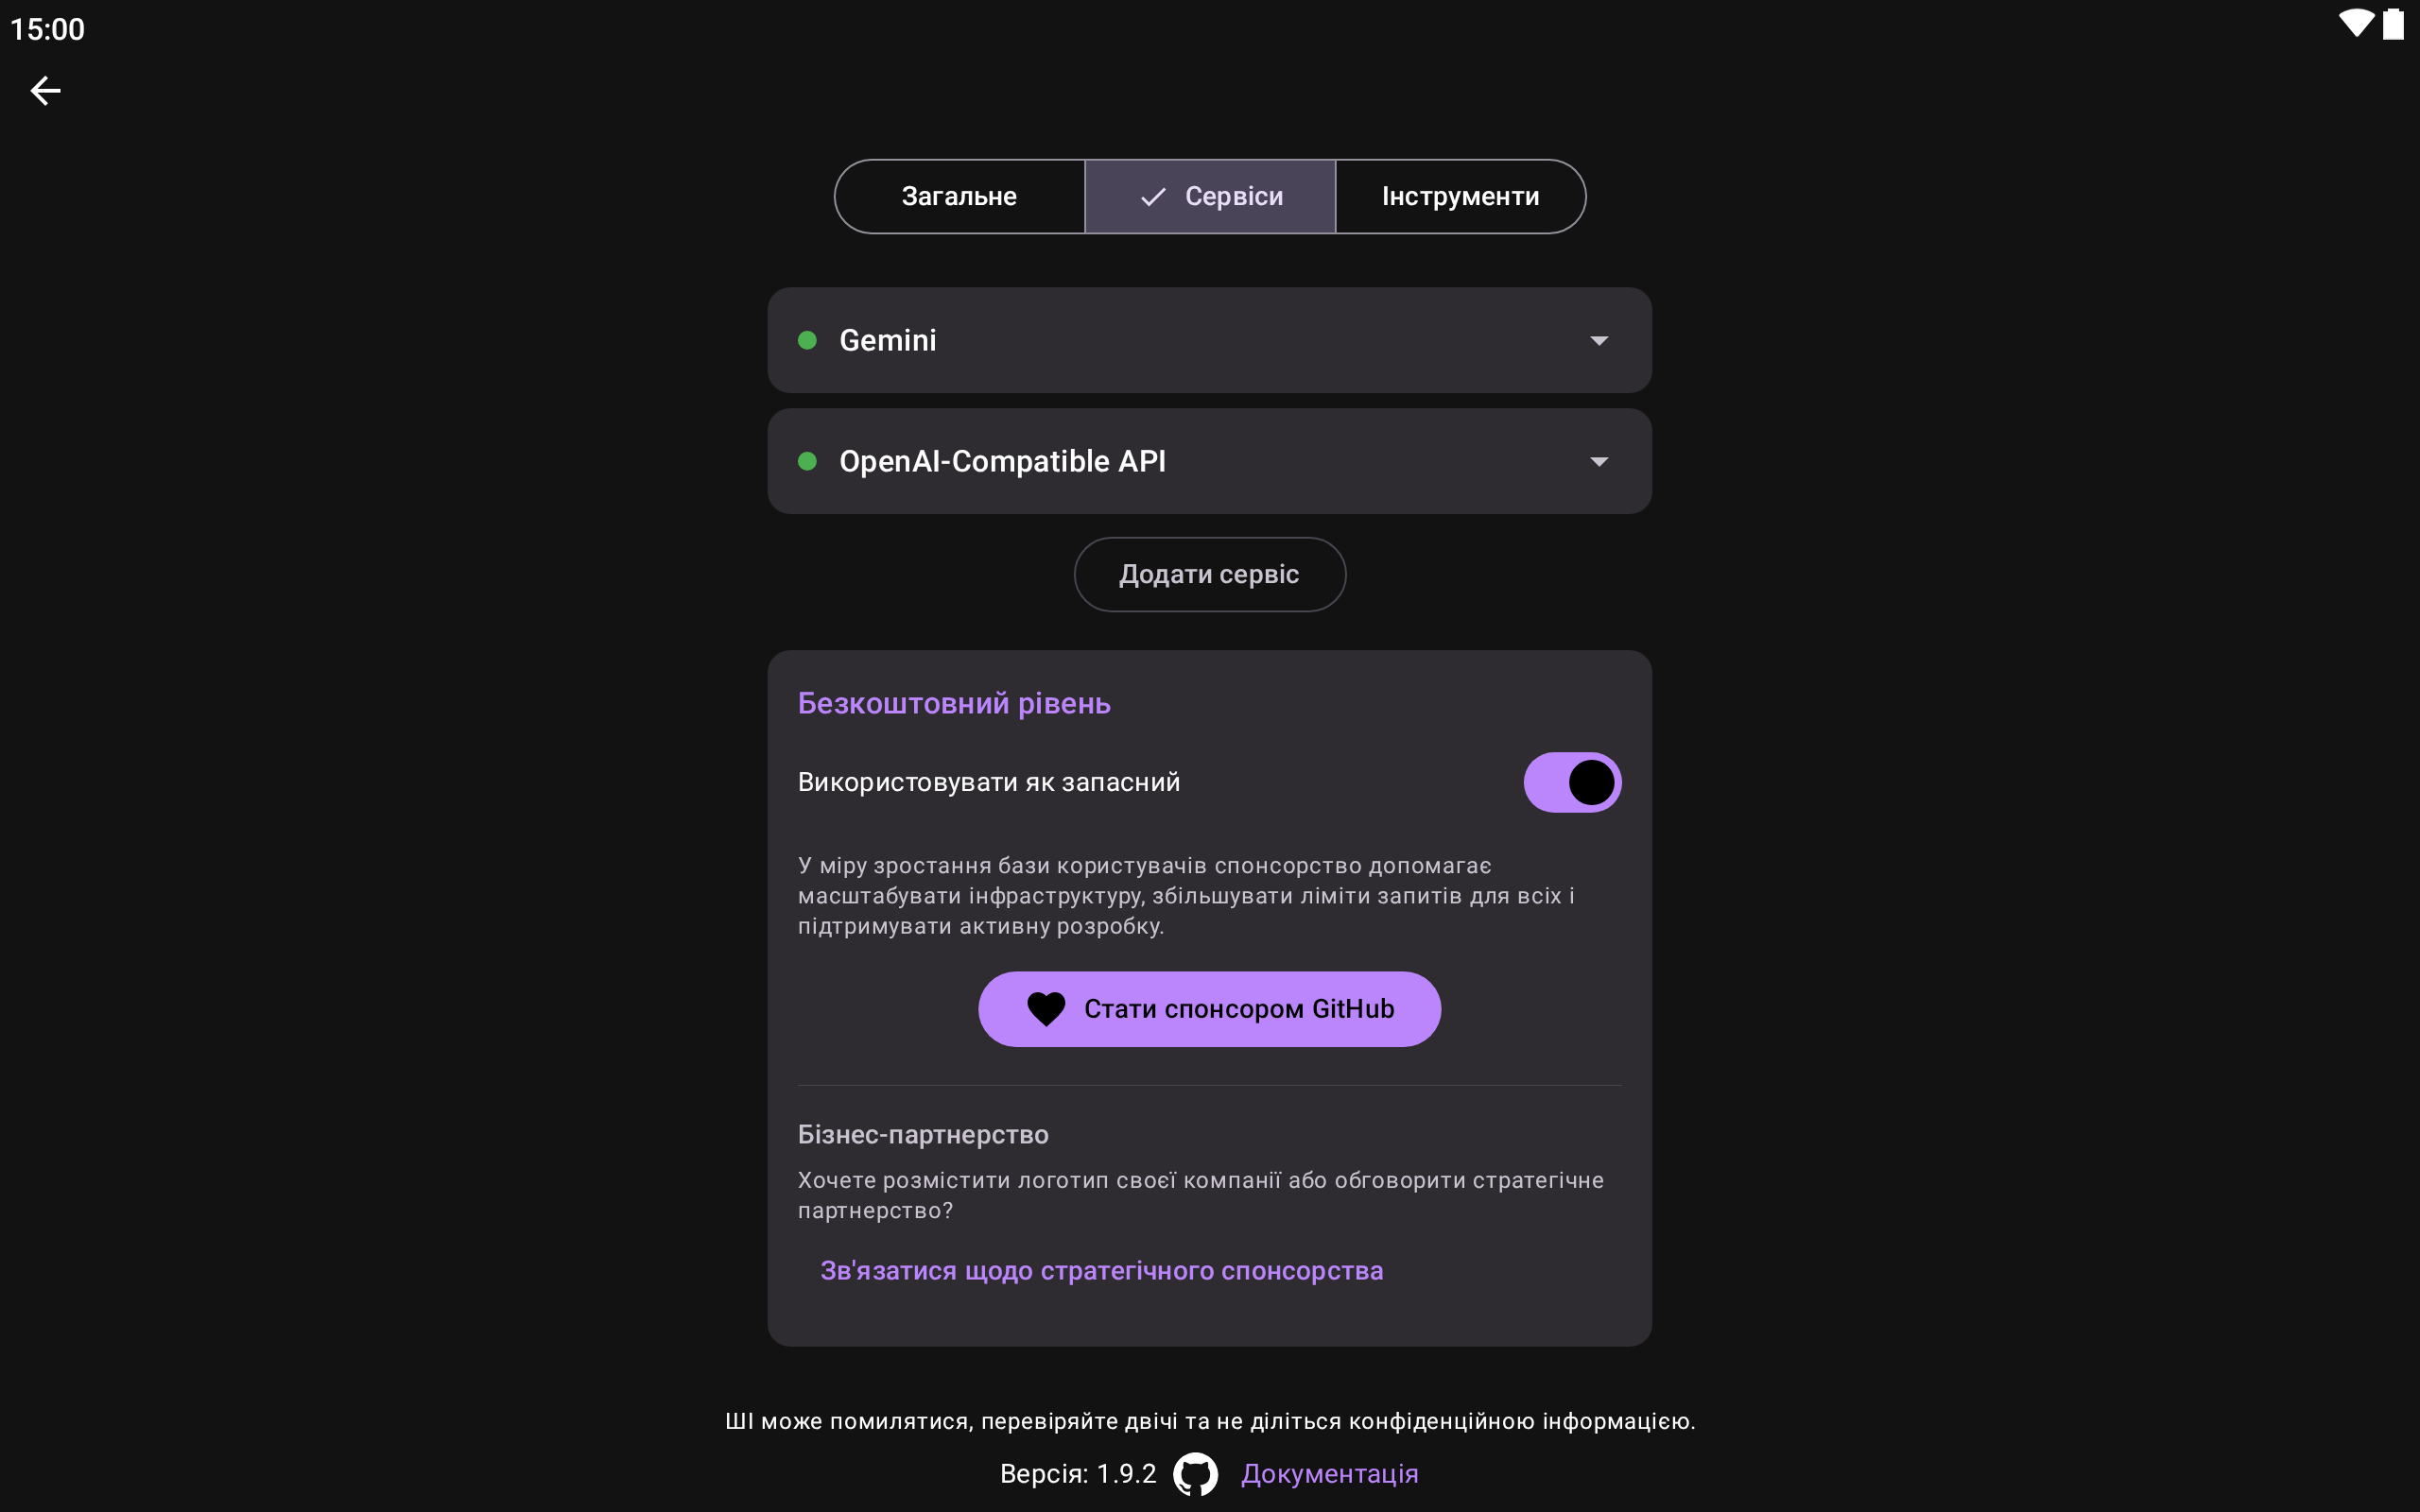The image size is (2420, 1512).
Task: Switch to the Загальне tab
Action: 959,197
